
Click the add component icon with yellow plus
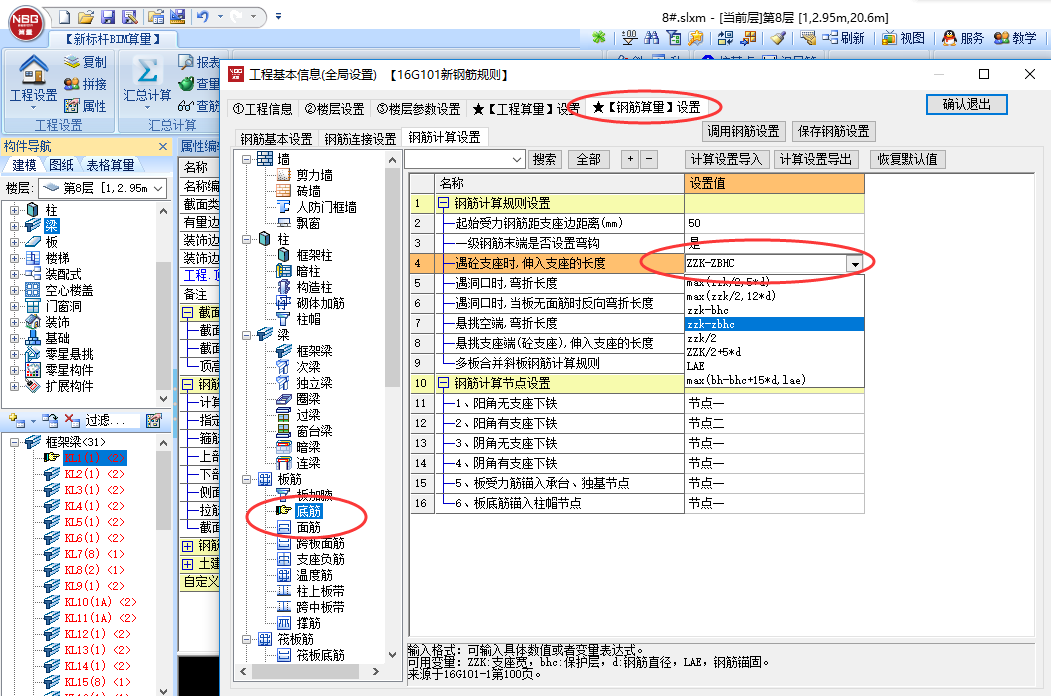pos(16,420)
